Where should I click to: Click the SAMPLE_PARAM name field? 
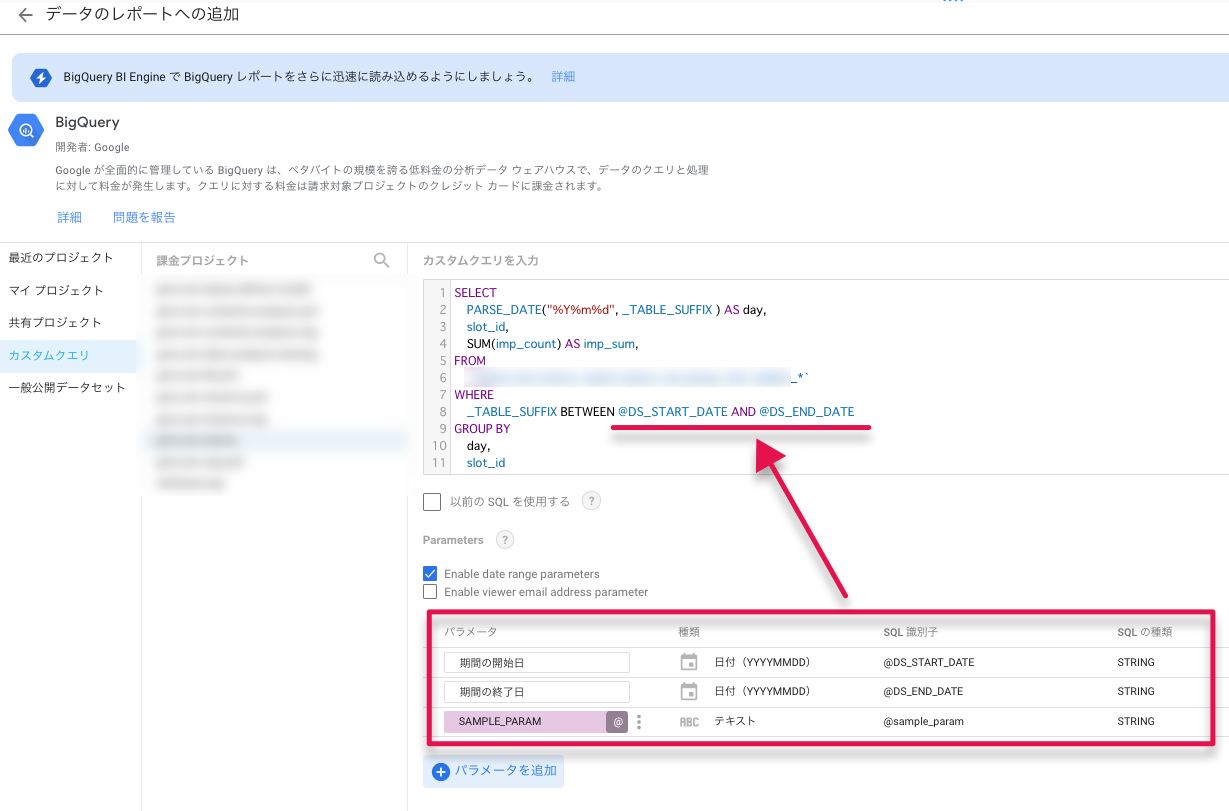(x=525, y=722)
